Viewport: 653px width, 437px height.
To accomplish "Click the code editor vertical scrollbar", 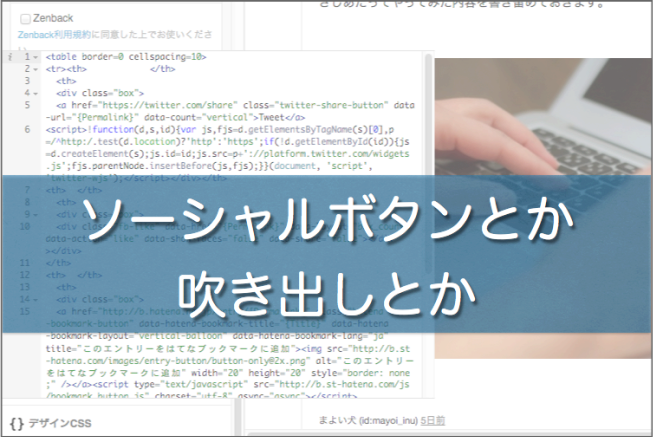I will [x=428, y=162].
